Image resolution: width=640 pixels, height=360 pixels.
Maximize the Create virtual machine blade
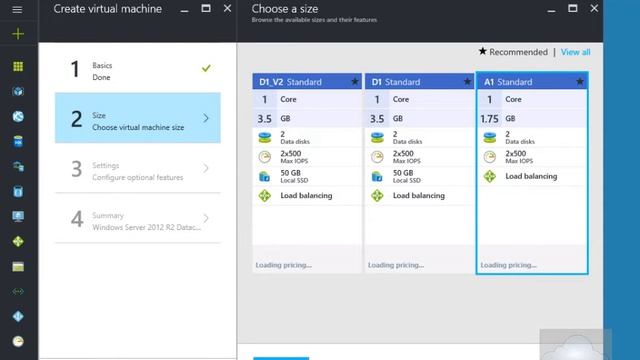pyautogui.click(x=206, y=9)
